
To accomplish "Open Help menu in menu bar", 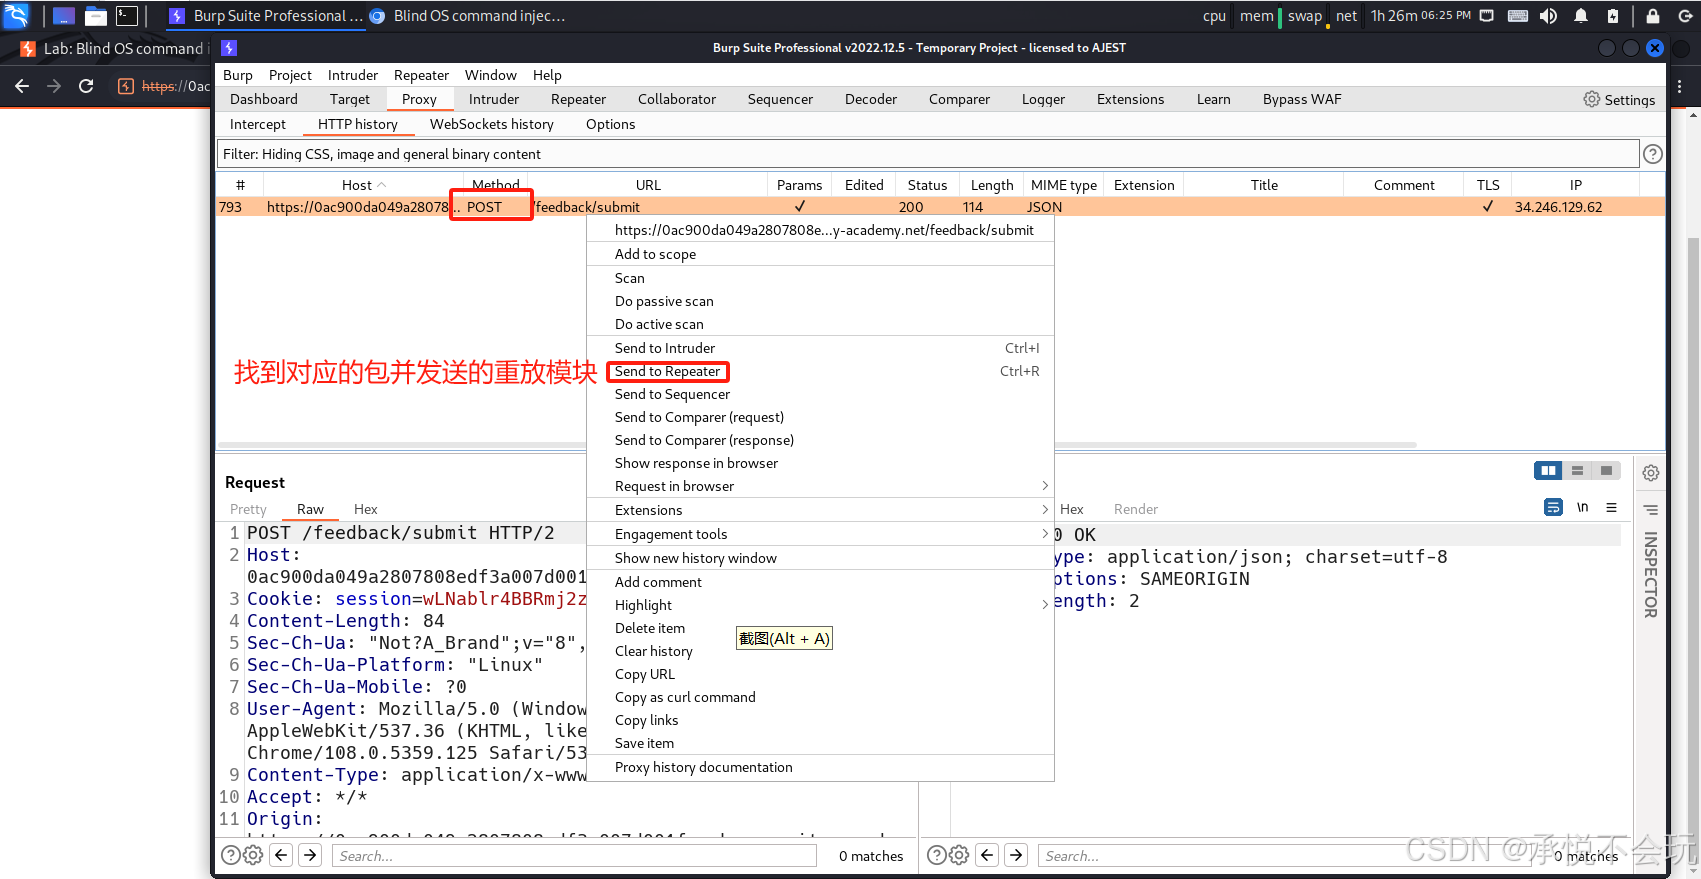I will [547, 75].
